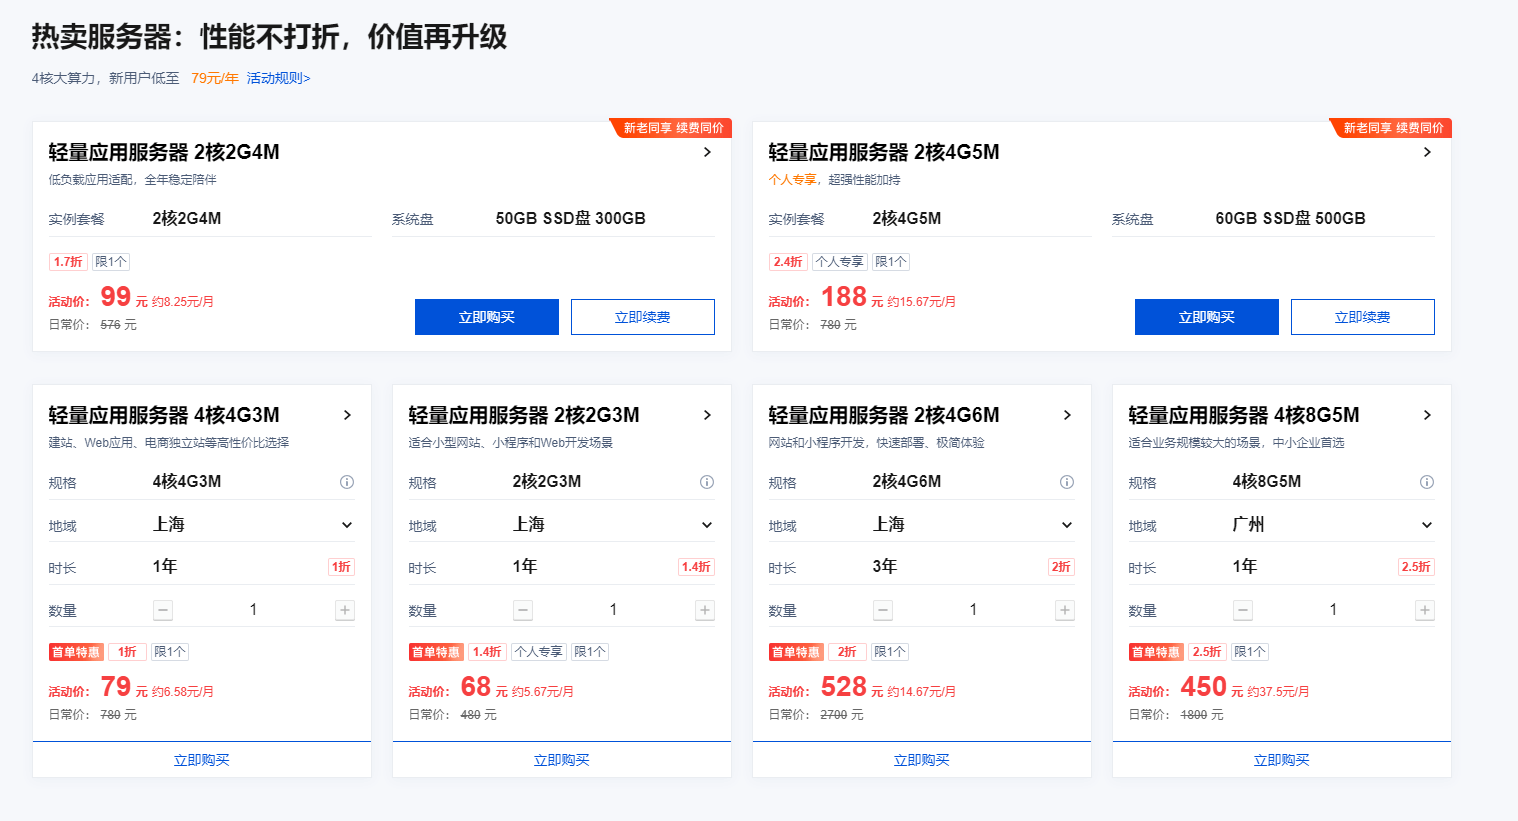Open details arrow for 轻量应用服务器 4核8G5M
The height and width of the screenshot is (821, 1518).
click(1427, 415)
